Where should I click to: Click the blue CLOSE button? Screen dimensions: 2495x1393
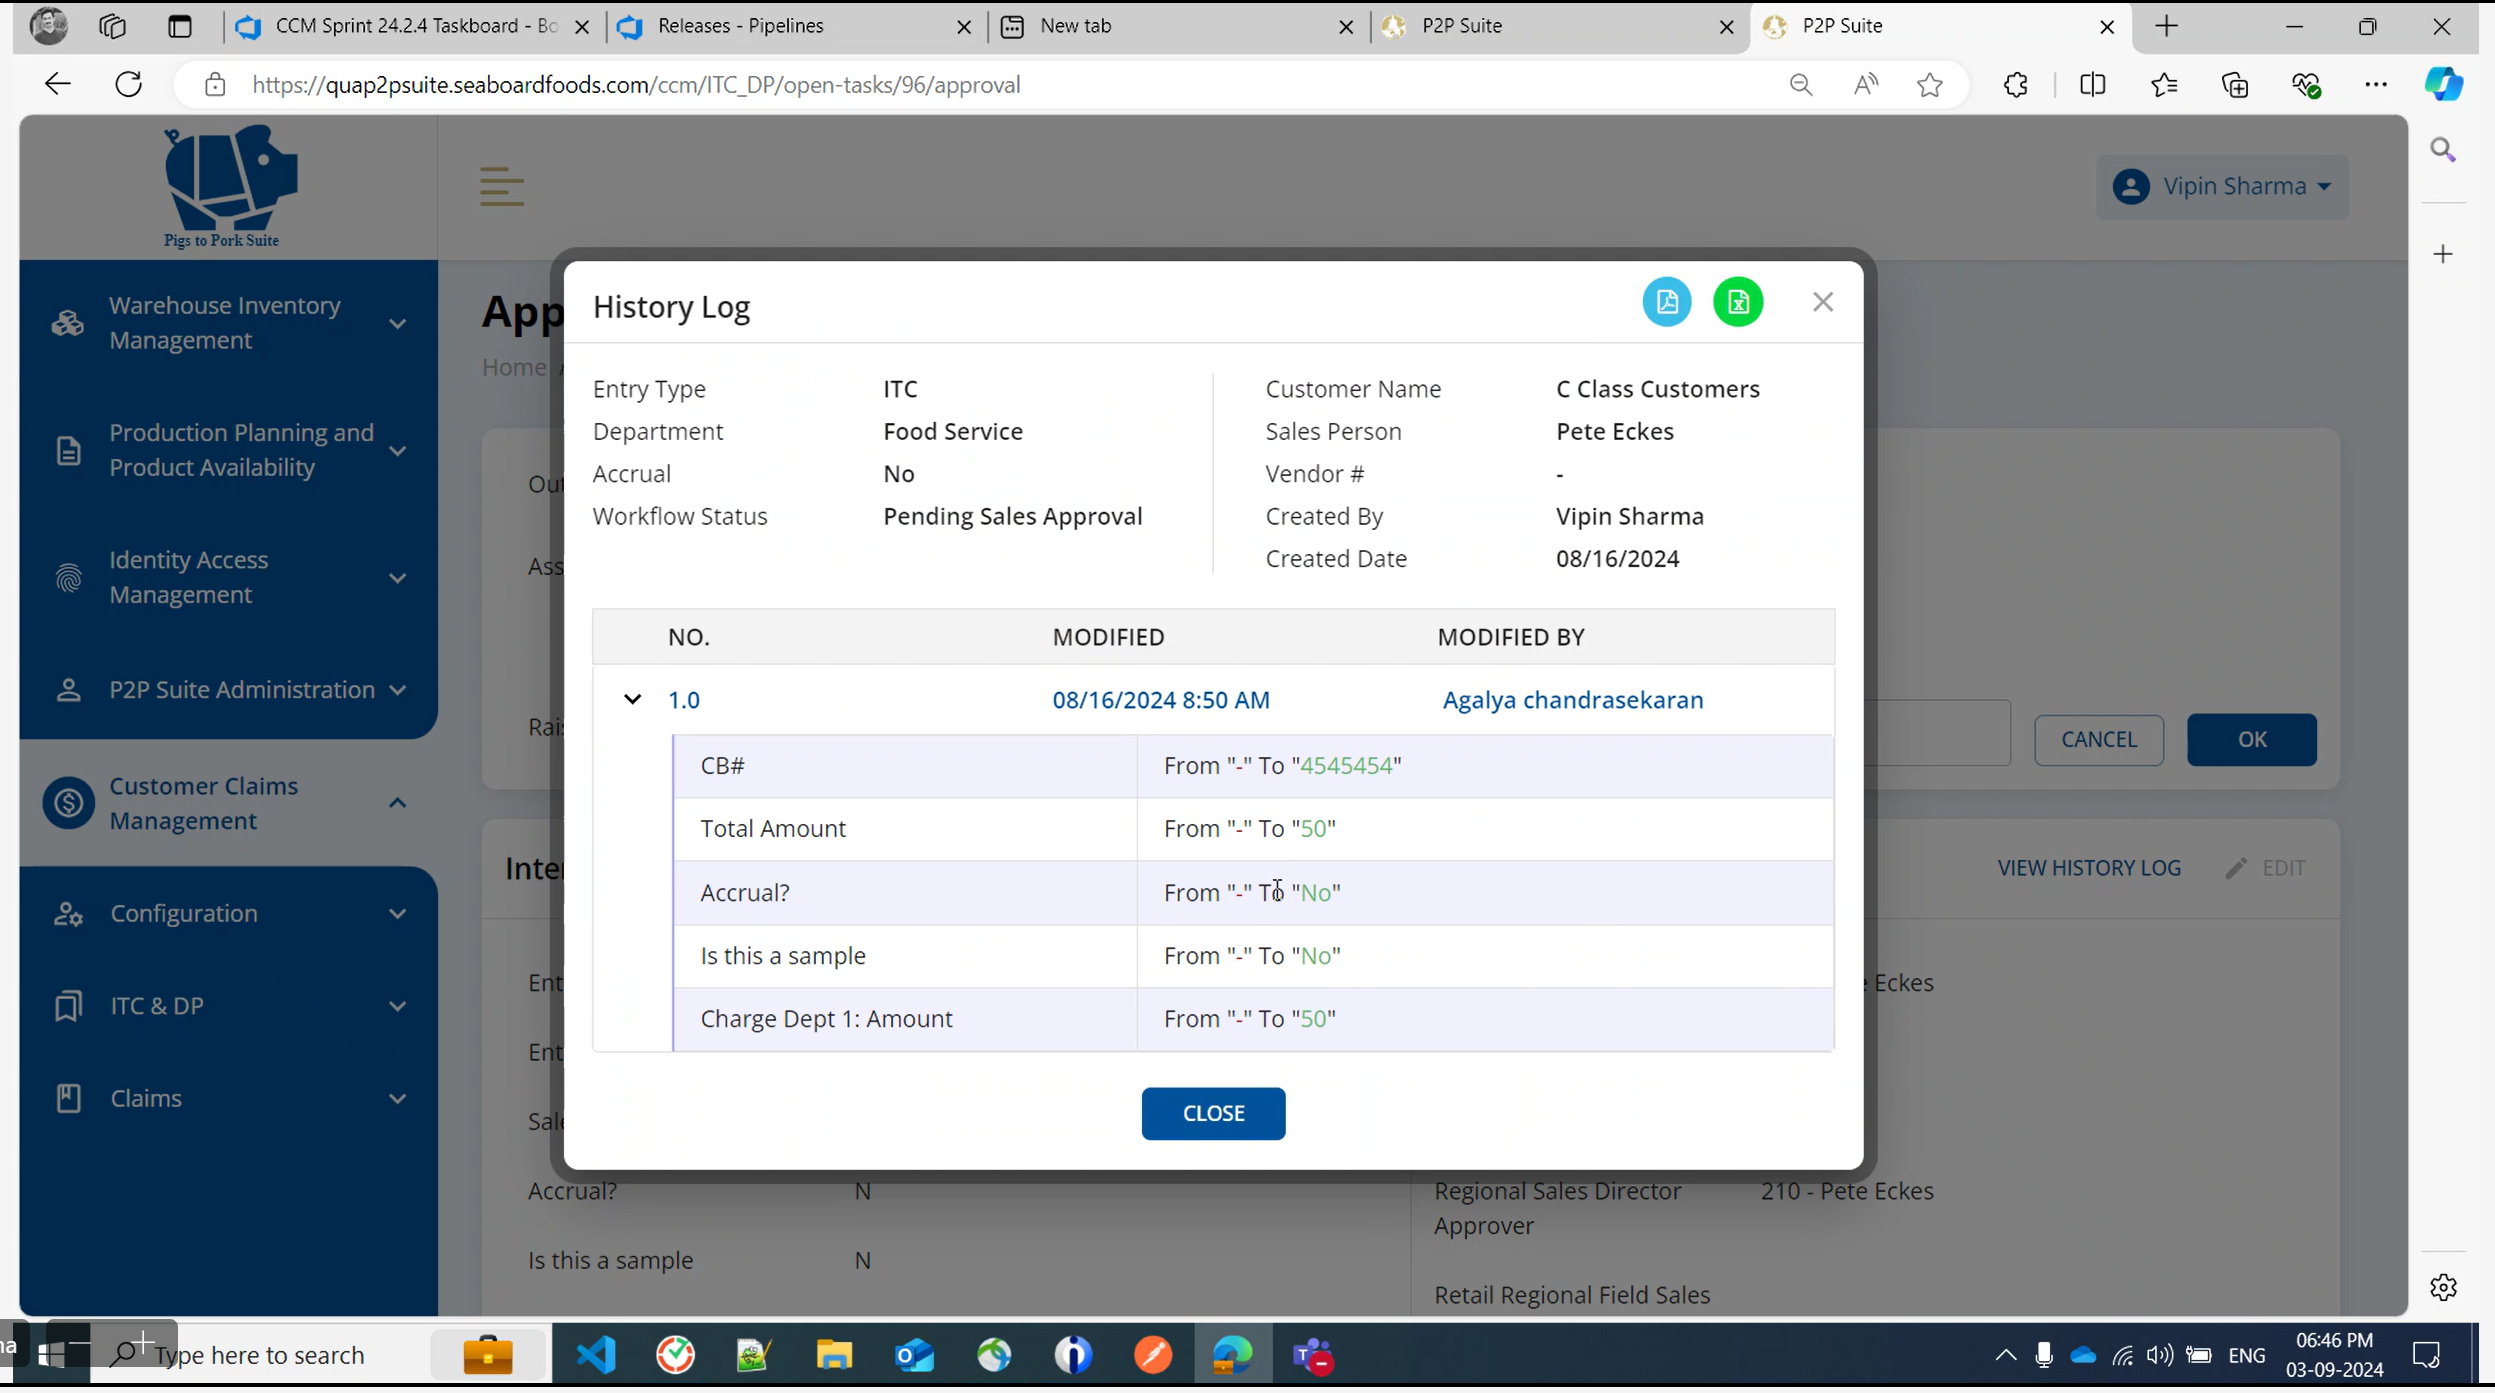click(1212, 1114)
